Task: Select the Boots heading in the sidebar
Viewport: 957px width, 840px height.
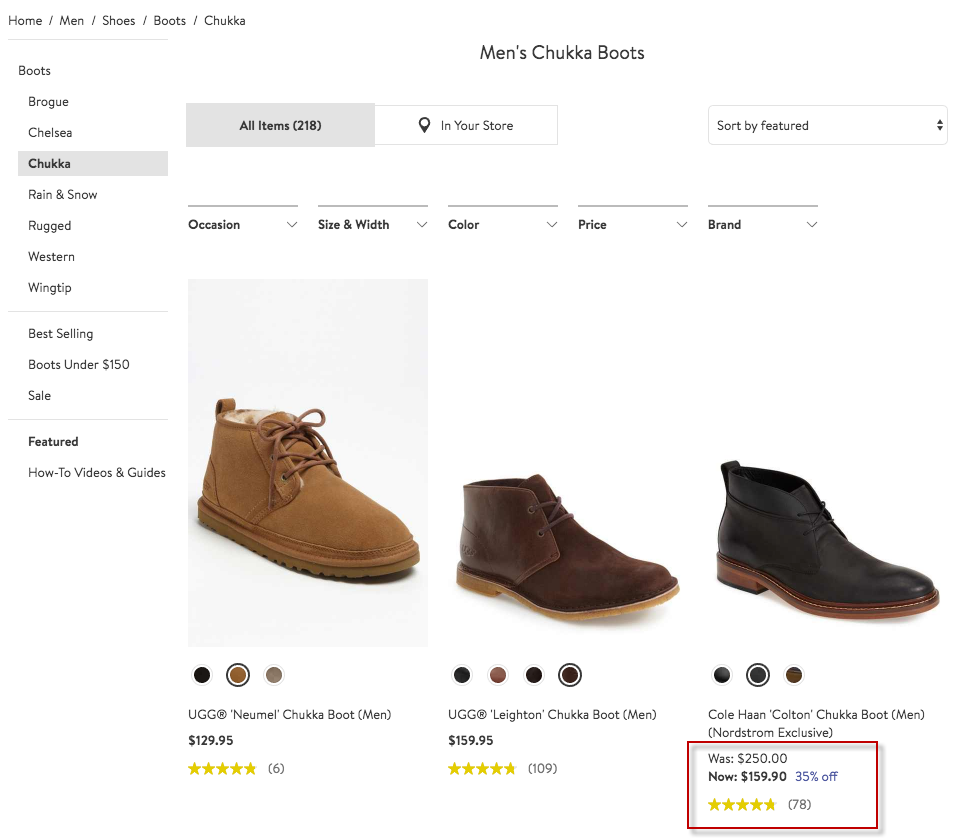Action: point(34,71)
